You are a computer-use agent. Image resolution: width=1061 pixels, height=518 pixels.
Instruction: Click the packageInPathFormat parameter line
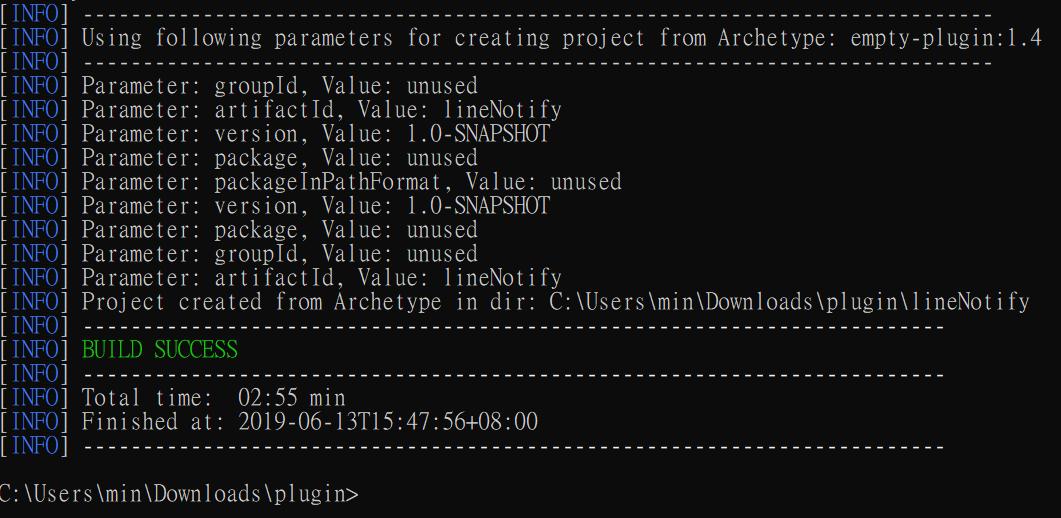[351, 182]
